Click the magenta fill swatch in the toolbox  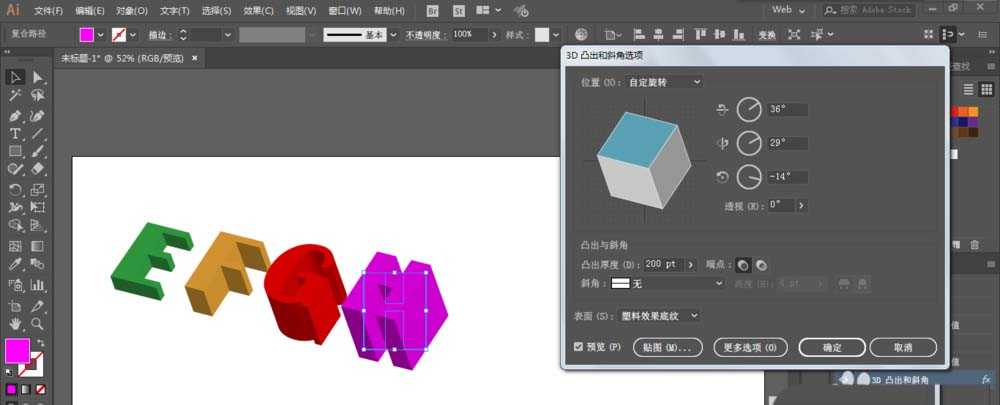17,351
